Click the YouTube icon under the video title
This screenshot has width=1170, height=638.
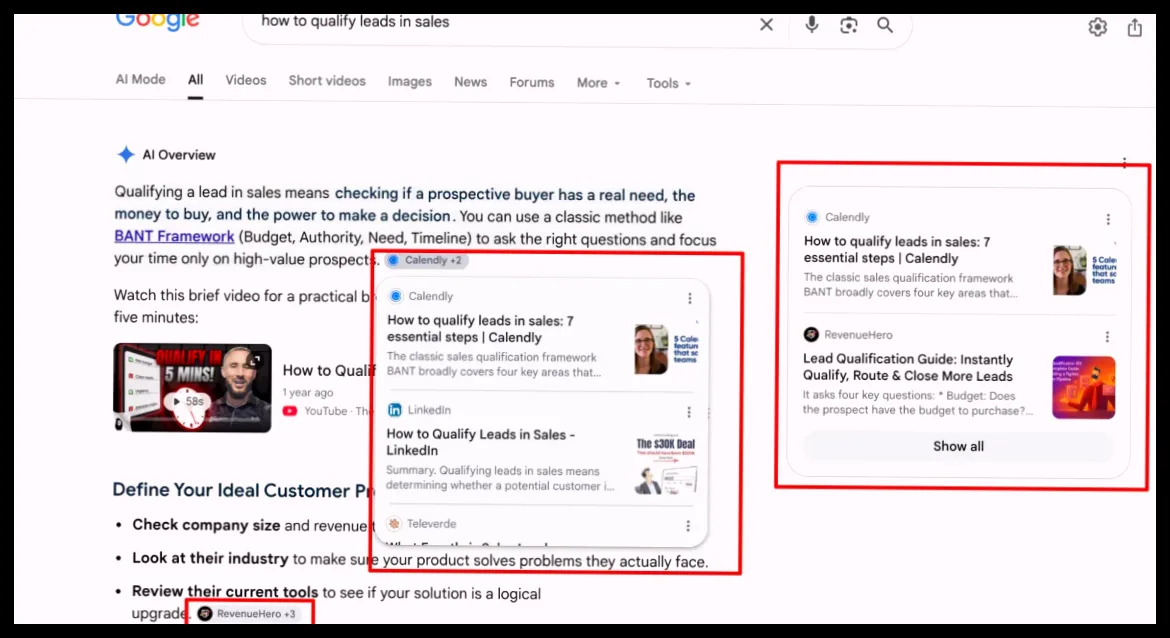coord(290,411)
